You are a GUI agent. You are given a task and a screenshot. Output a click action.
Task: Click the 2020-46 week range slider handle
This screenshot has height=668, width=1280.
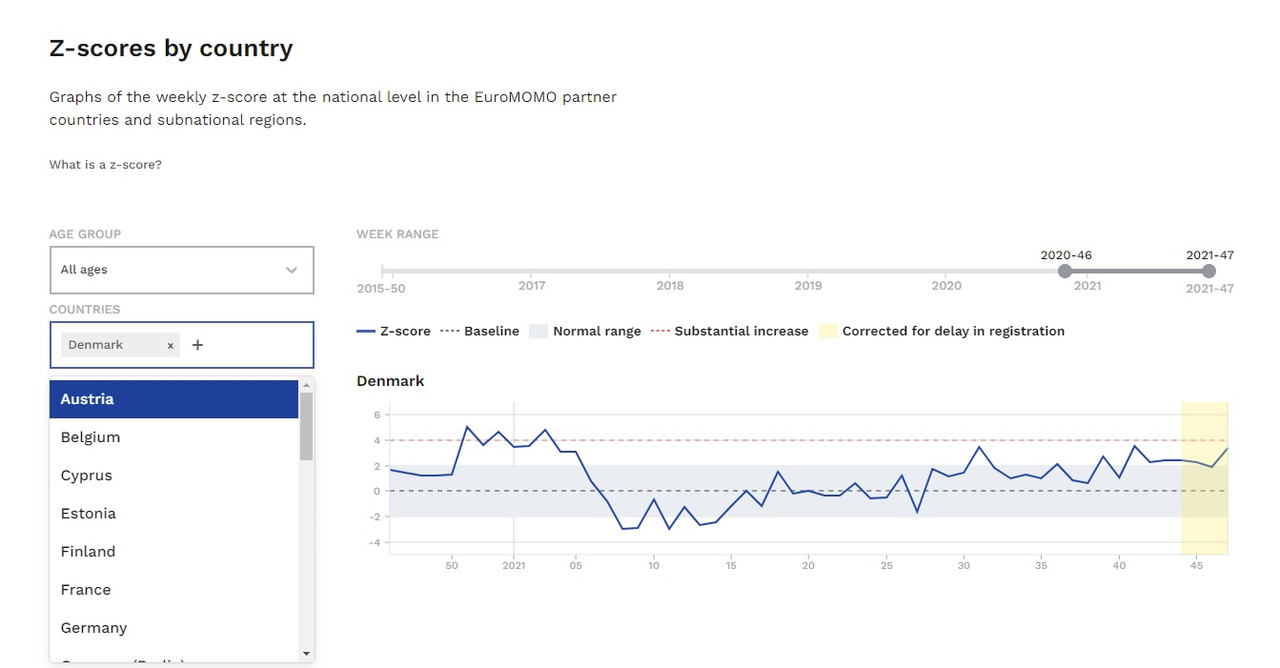(1065, 271)
